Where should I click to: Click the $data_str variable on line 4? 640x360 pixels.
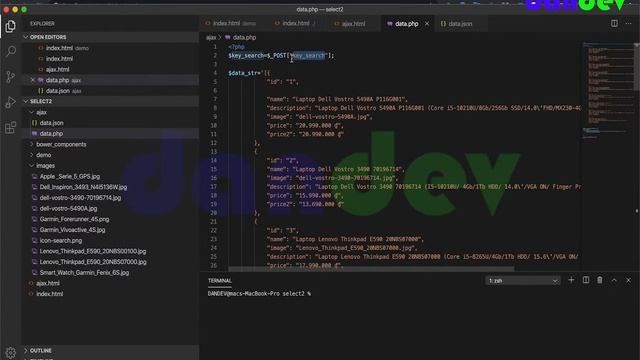tap(244, 73)
